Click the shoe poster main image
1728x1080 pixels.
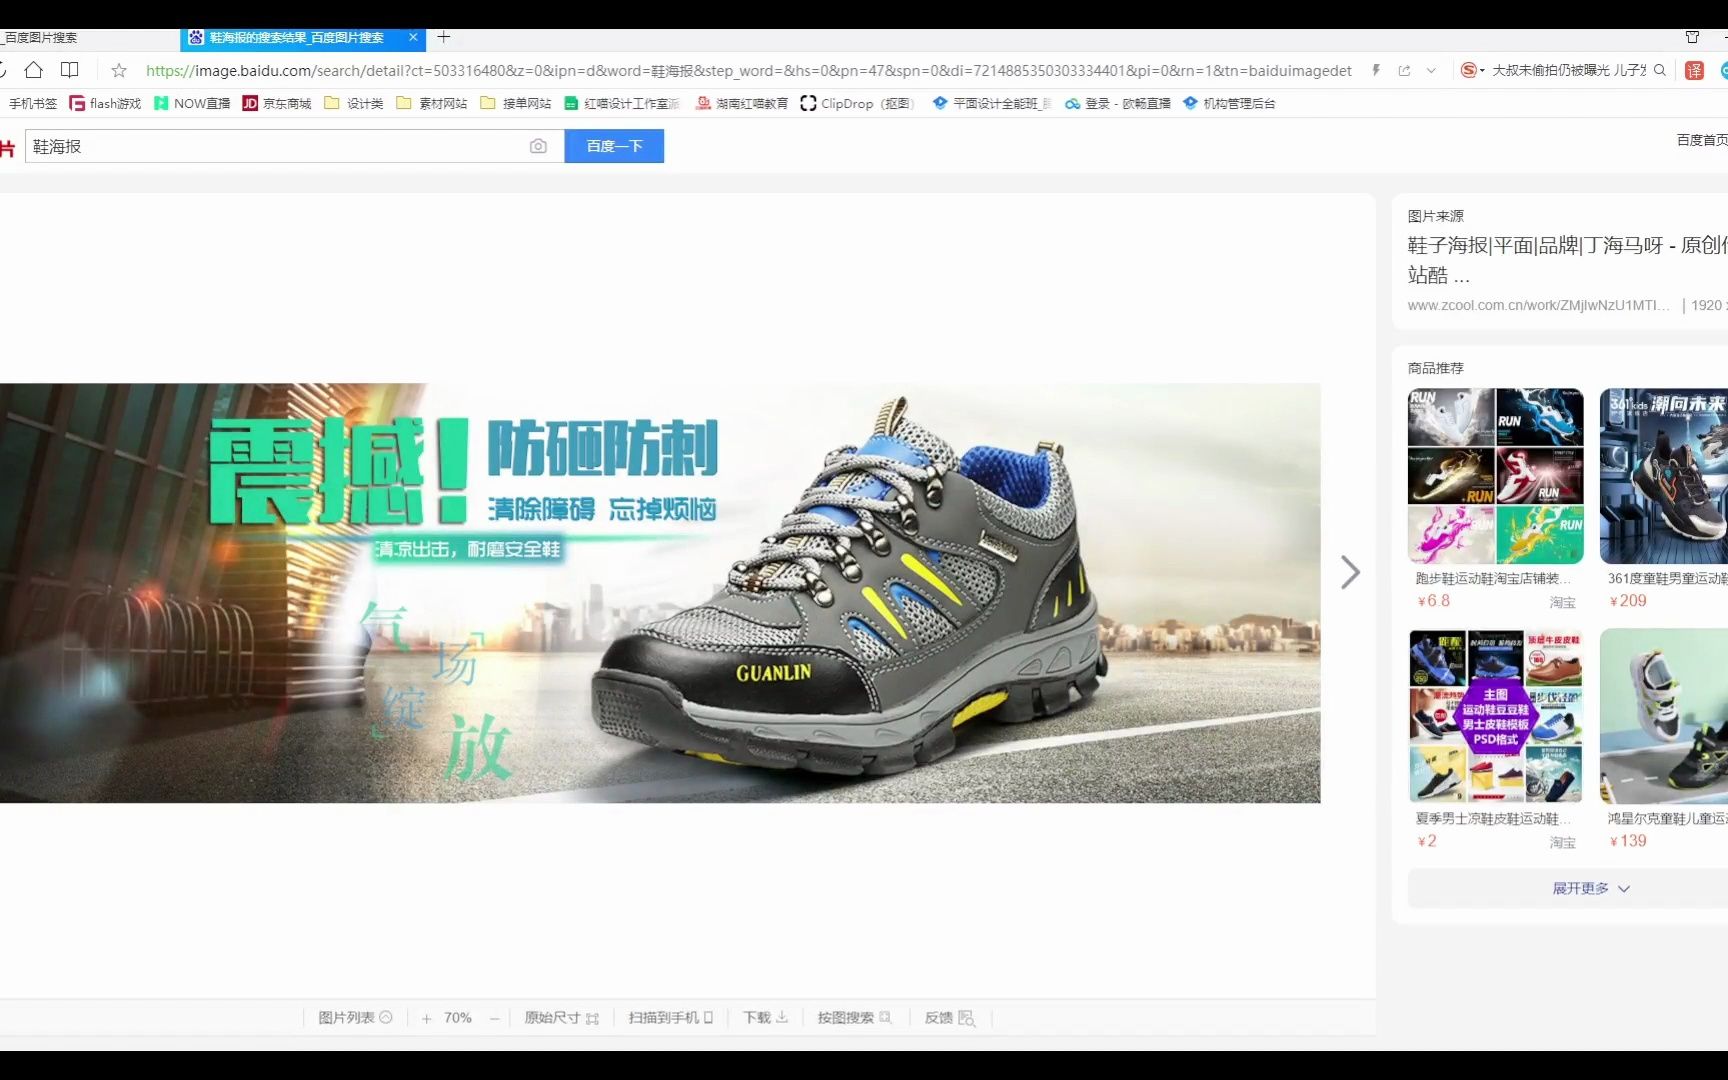click(x=660, y=593)
